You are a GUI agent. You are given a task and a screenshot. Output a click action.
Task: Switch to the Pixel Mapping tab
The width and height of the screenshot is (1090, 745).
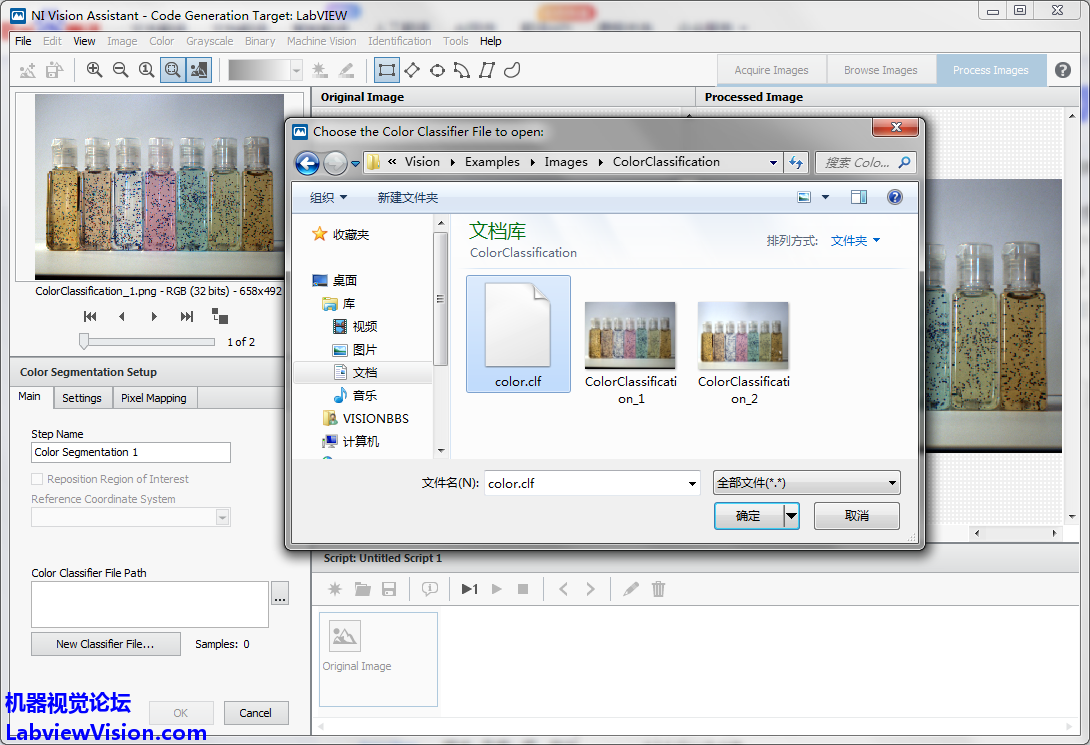(x=153, y=398)
